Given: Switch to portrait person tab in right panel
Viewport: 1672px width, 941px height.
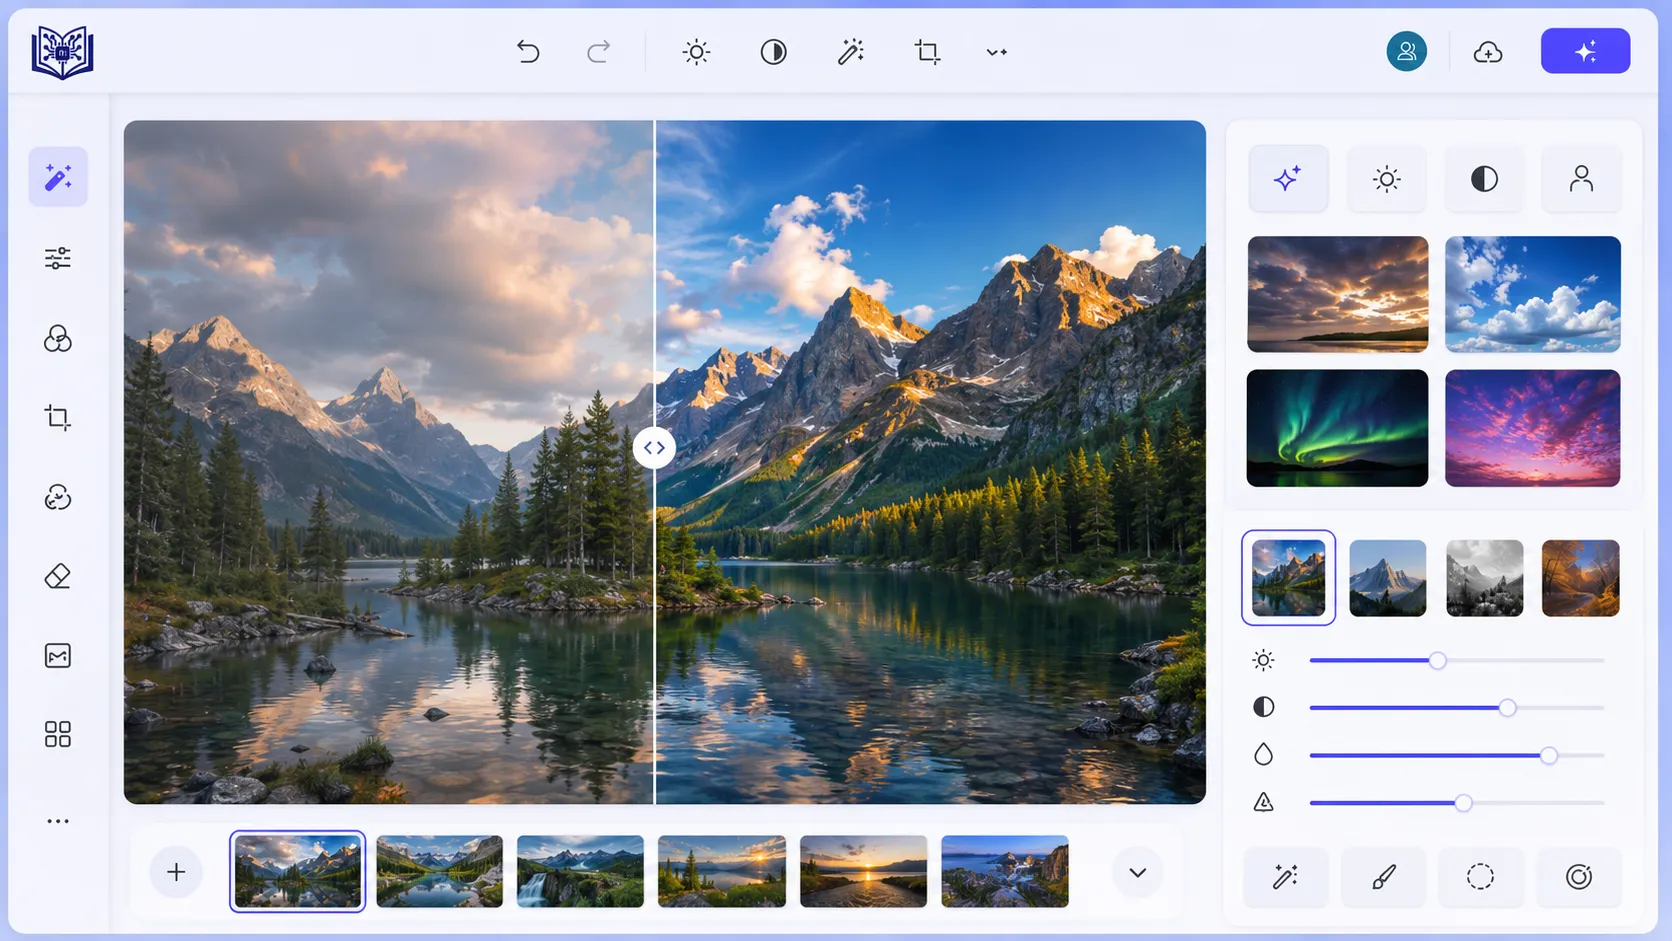Looking at the screenshot, I should tap(1581, 178).
